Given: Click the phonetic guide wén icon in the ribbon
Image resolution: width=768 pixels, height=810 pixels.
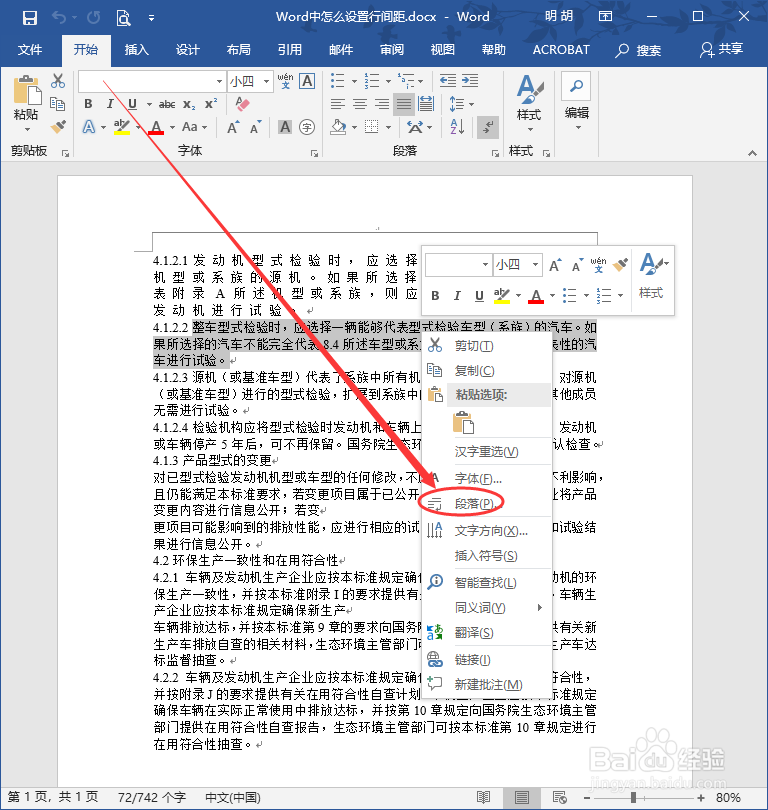Looking at the screenshot, I should pos(285,81).
